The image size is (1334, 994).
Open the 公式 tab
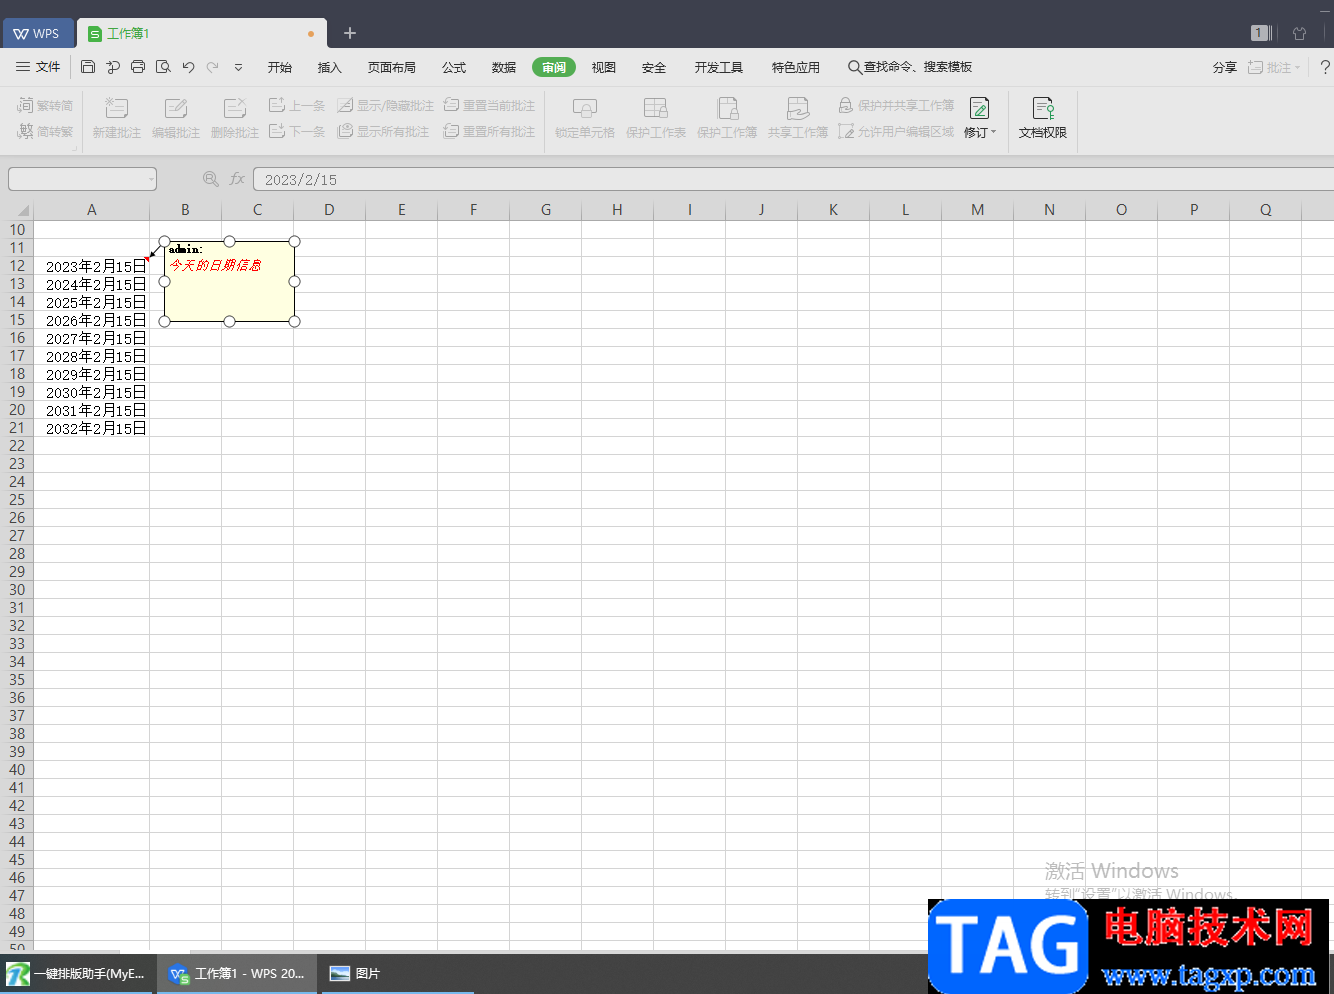coord(454,67)
